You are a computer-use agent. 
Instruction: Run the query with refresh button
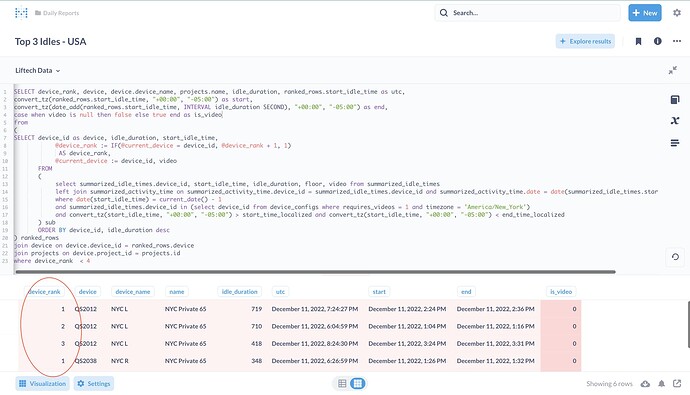click(675, 256)
